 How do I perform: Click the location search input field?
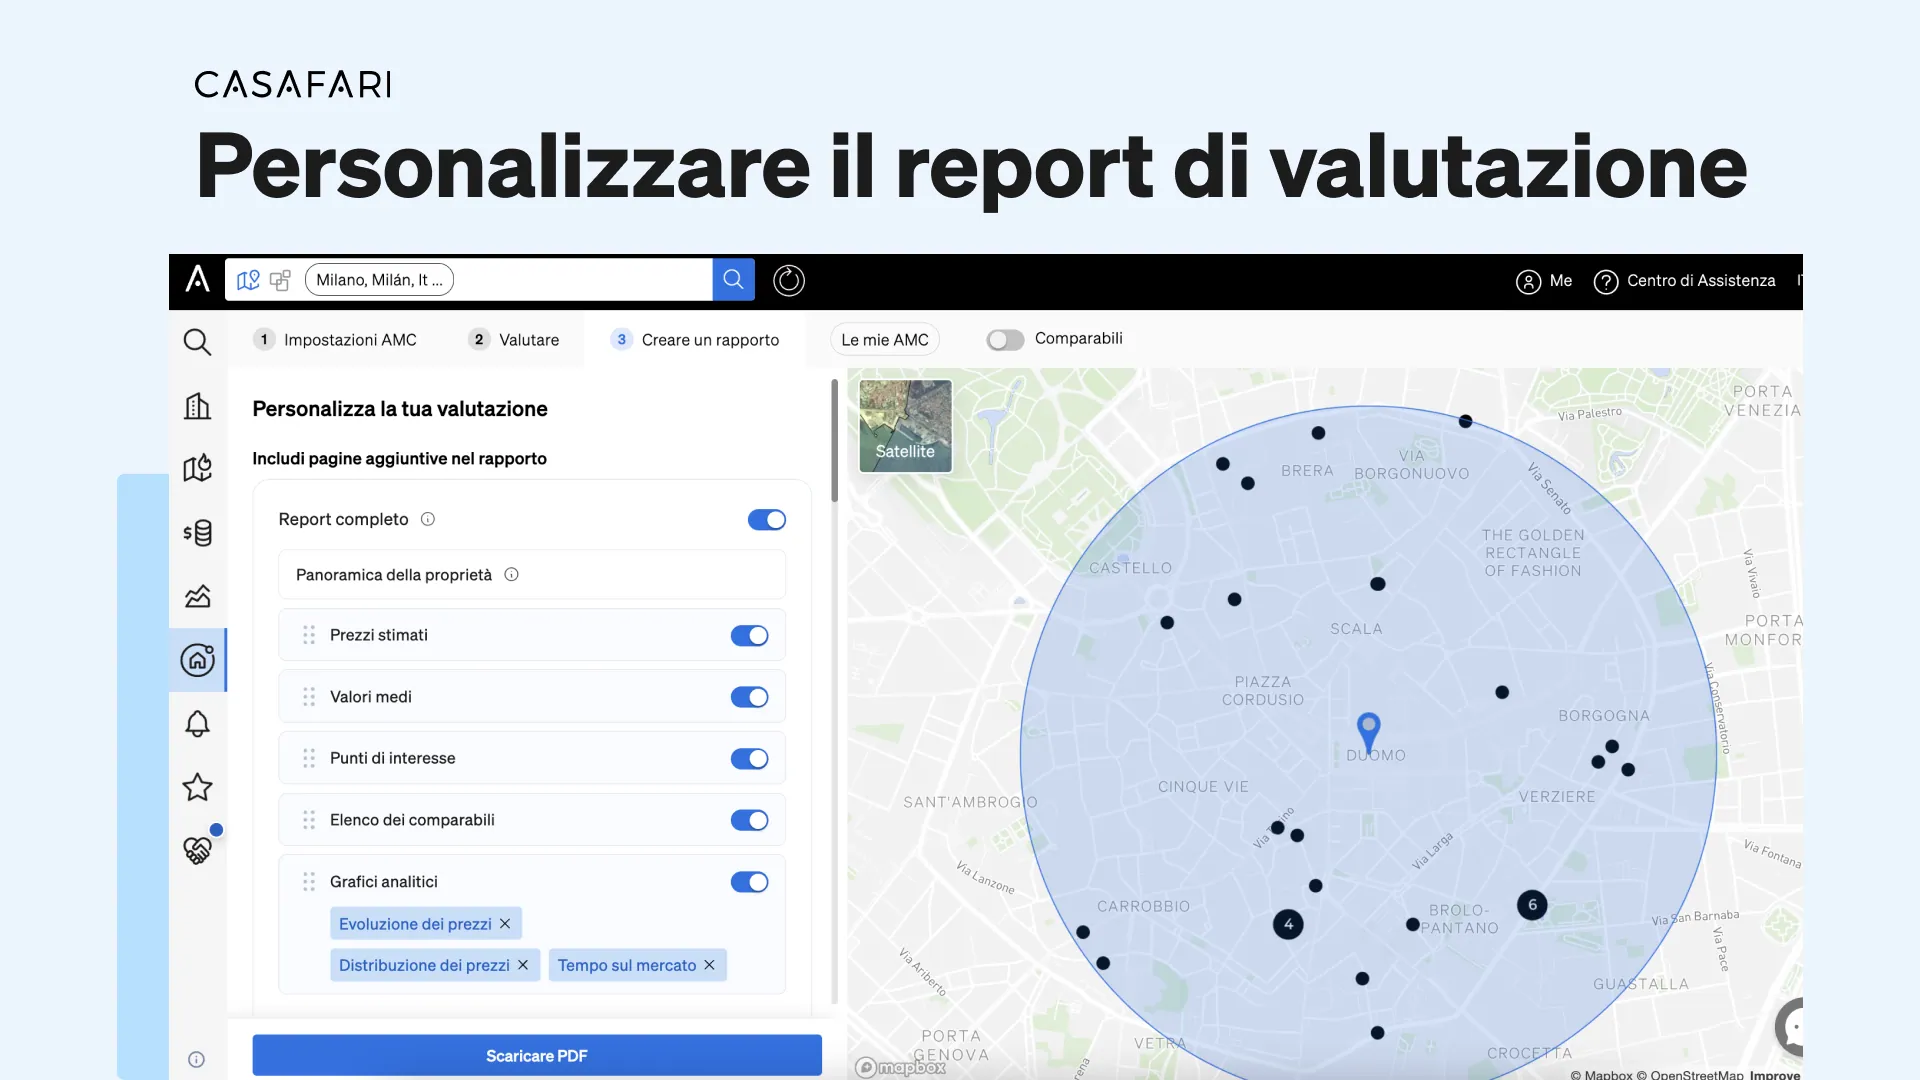[582, 280]
